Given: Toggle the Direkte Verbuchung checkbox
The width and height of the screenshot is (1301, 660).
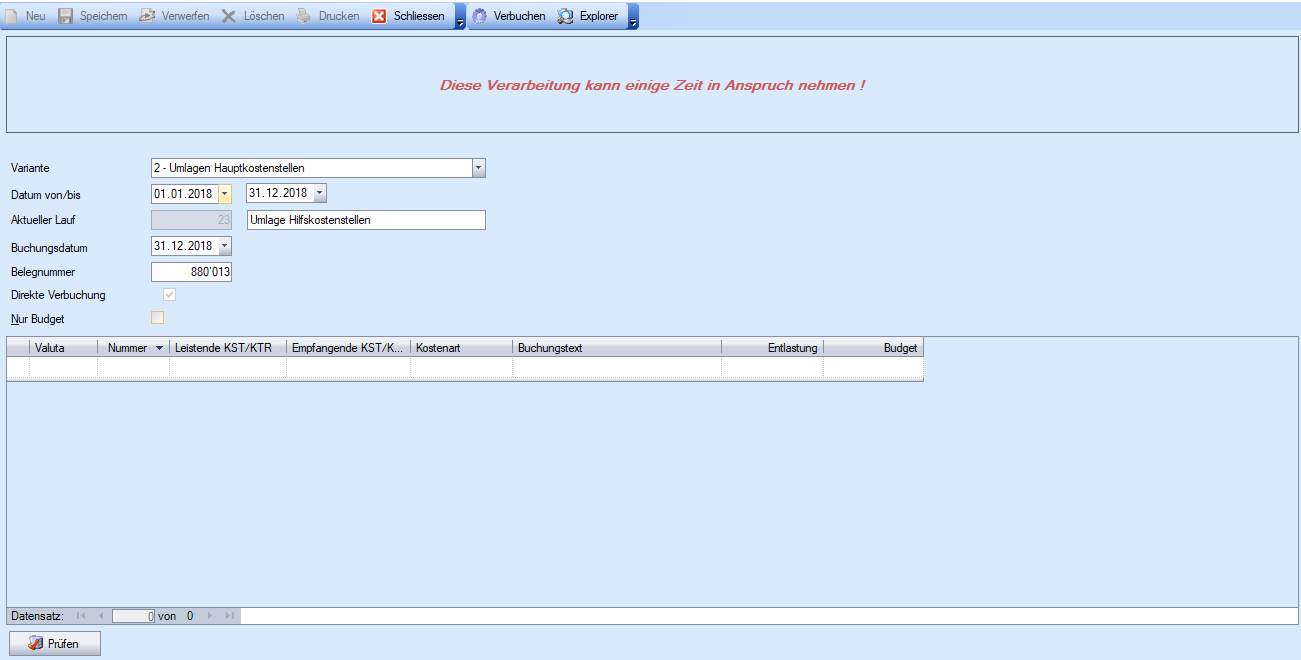Looking at the screenshot, I should pos(170,295).
